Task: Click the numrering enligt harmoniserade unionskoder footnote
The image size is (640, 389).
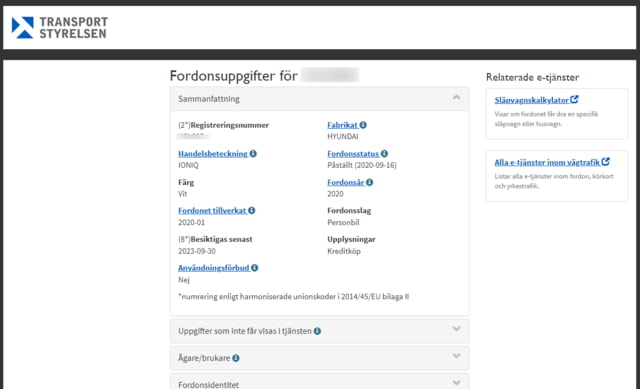Action: click(293, 296)
